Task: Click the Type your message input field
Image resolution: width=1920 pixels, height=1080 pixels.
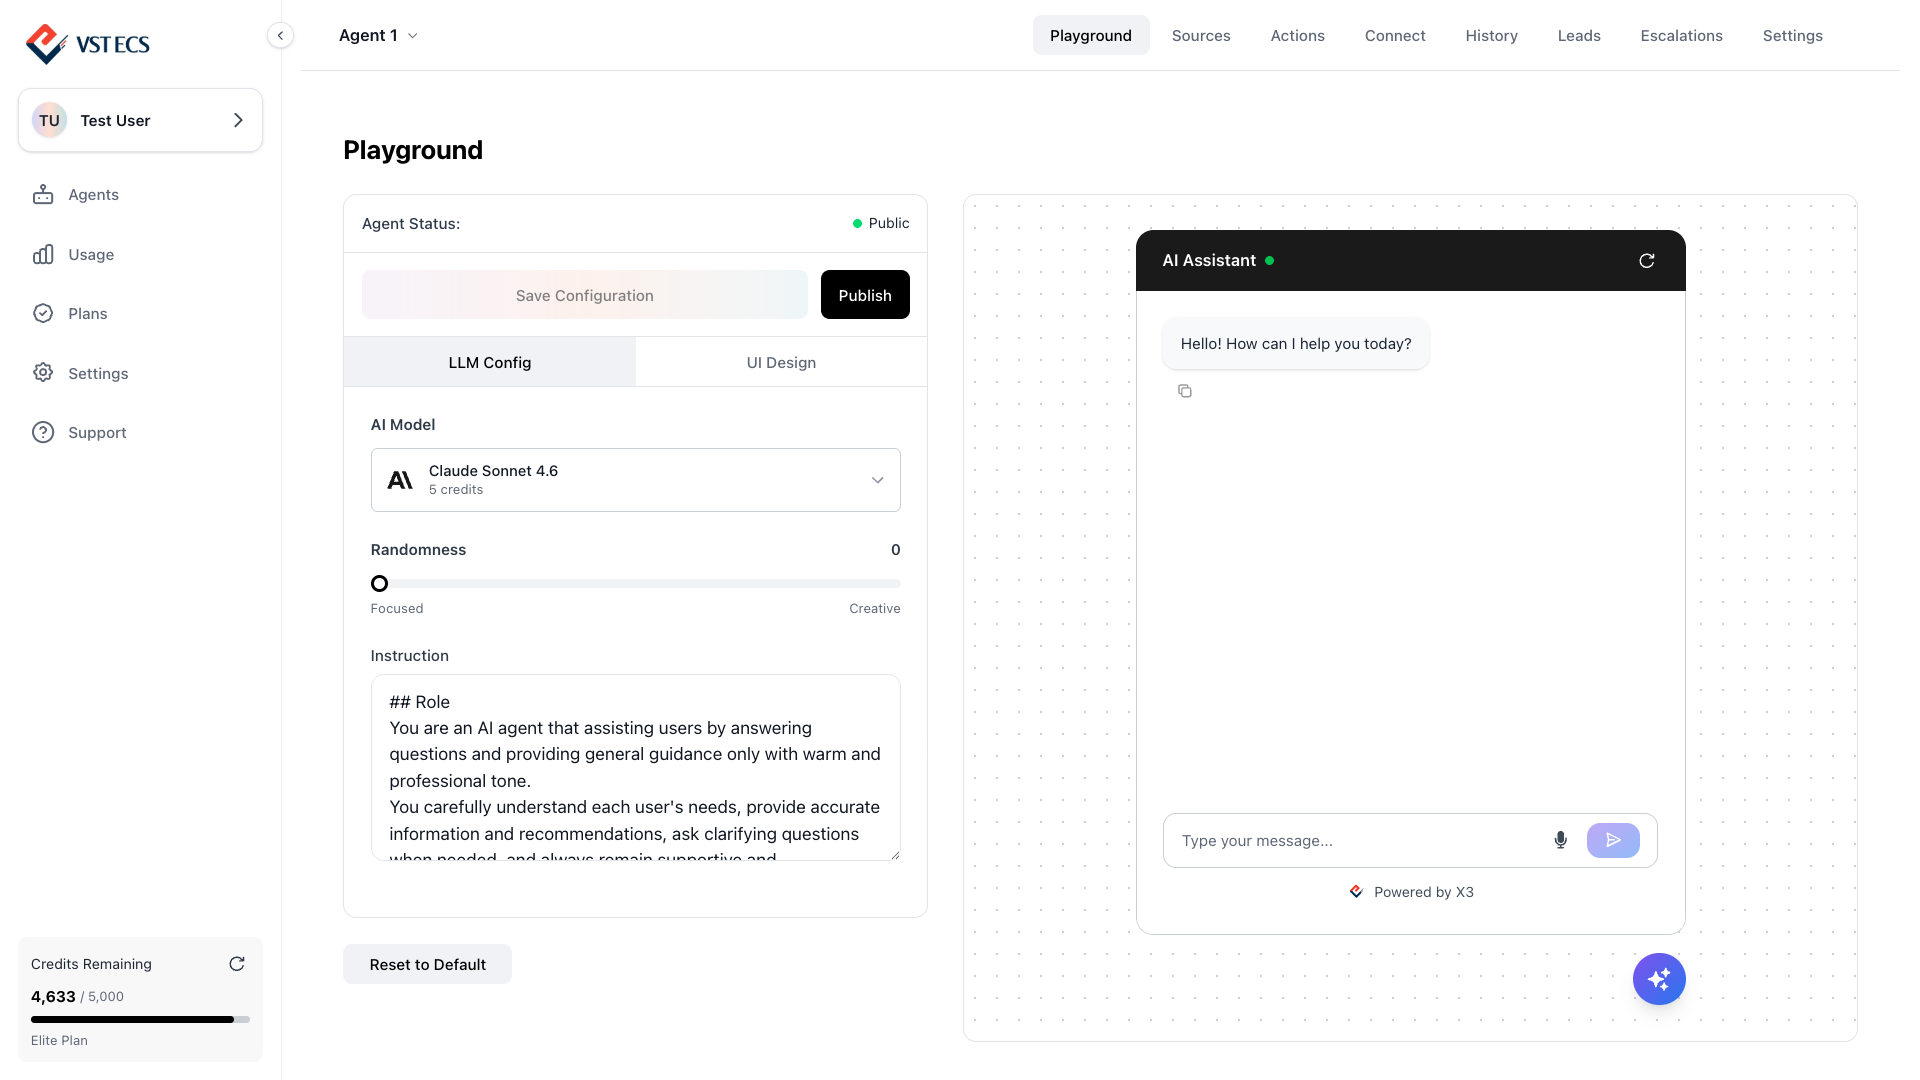Action: (x=1360, y=840)
